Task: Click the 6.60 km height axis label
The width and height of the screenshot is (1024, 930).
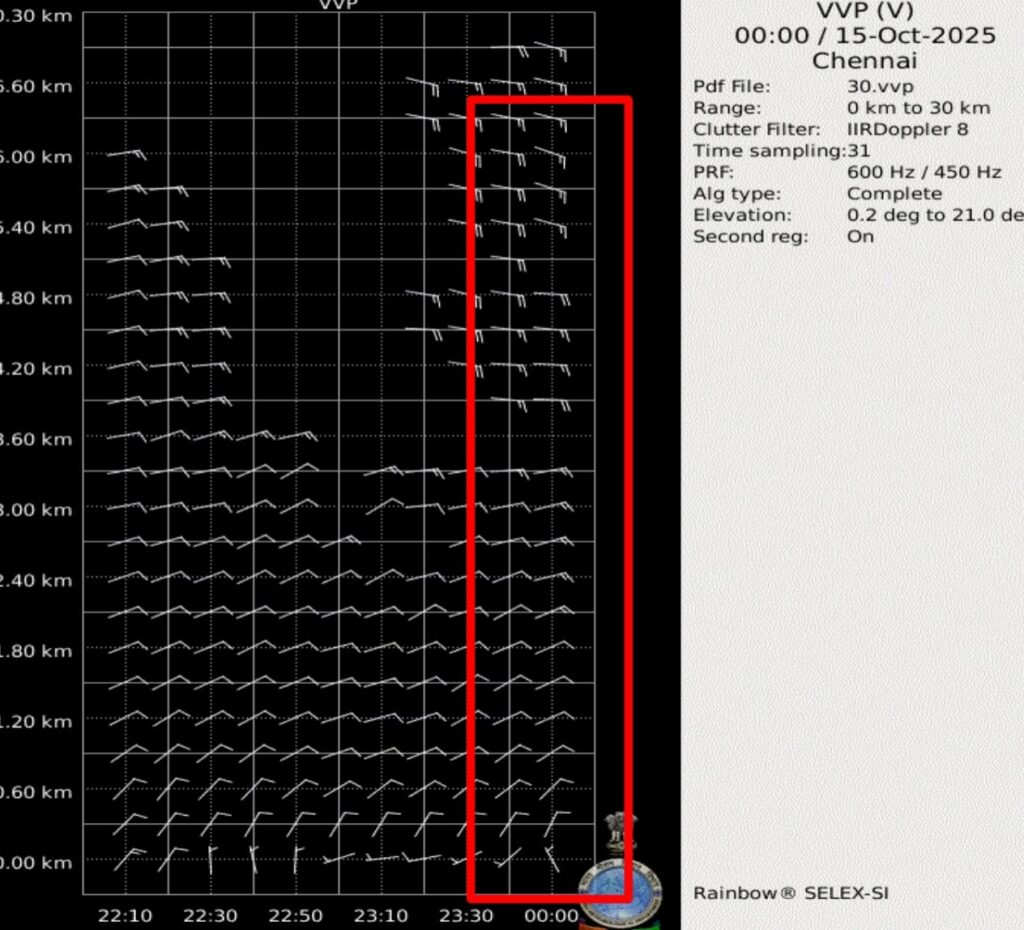Action: coord(36,87)
